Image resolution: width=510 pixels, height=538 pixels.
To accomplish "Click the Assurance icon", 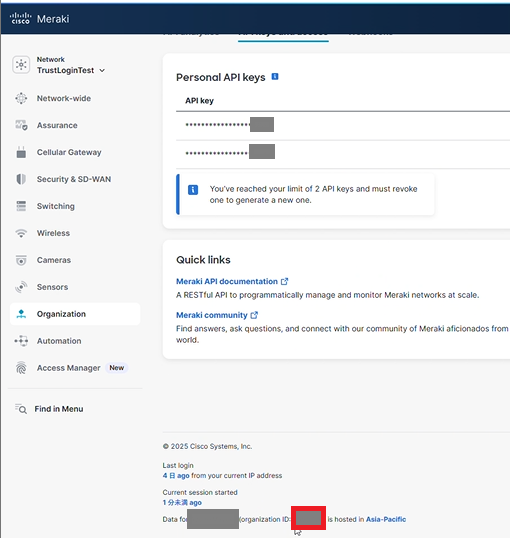I will click(21, 125).
